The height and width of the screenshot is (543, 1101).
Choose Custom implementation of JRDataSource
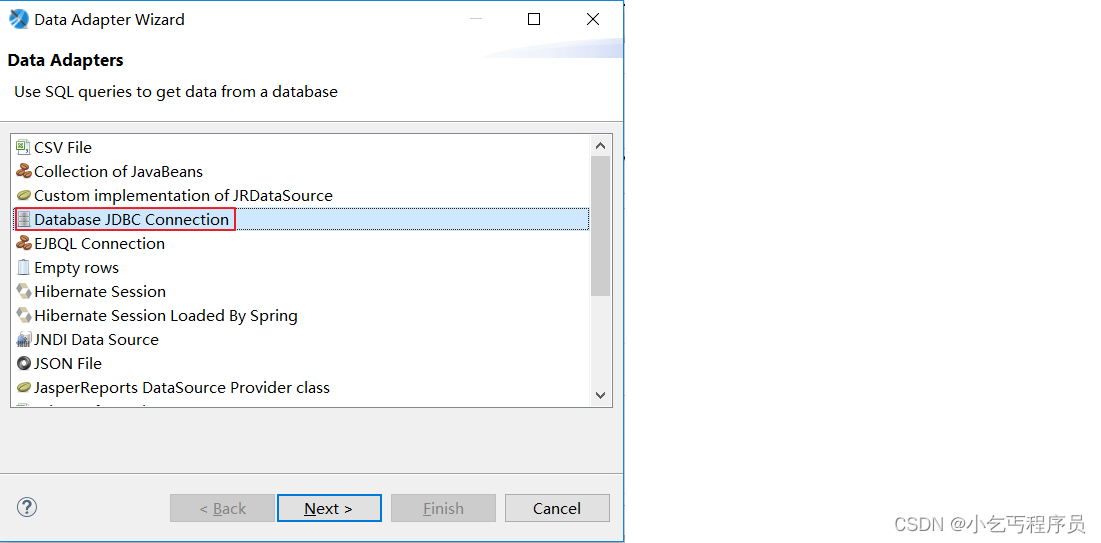tap(301, 195)
